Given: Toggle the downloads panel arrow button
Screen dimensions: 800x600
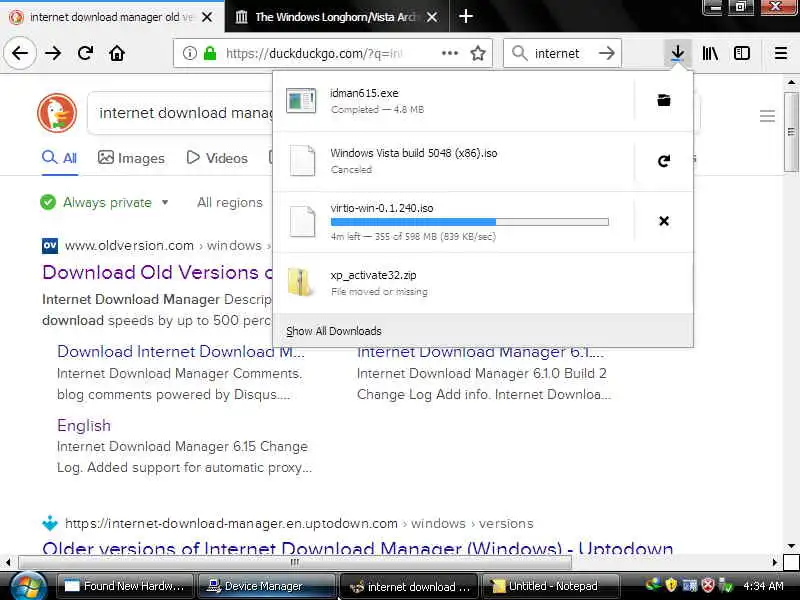Looking at the screenshot, I should [x=678, y=53].
